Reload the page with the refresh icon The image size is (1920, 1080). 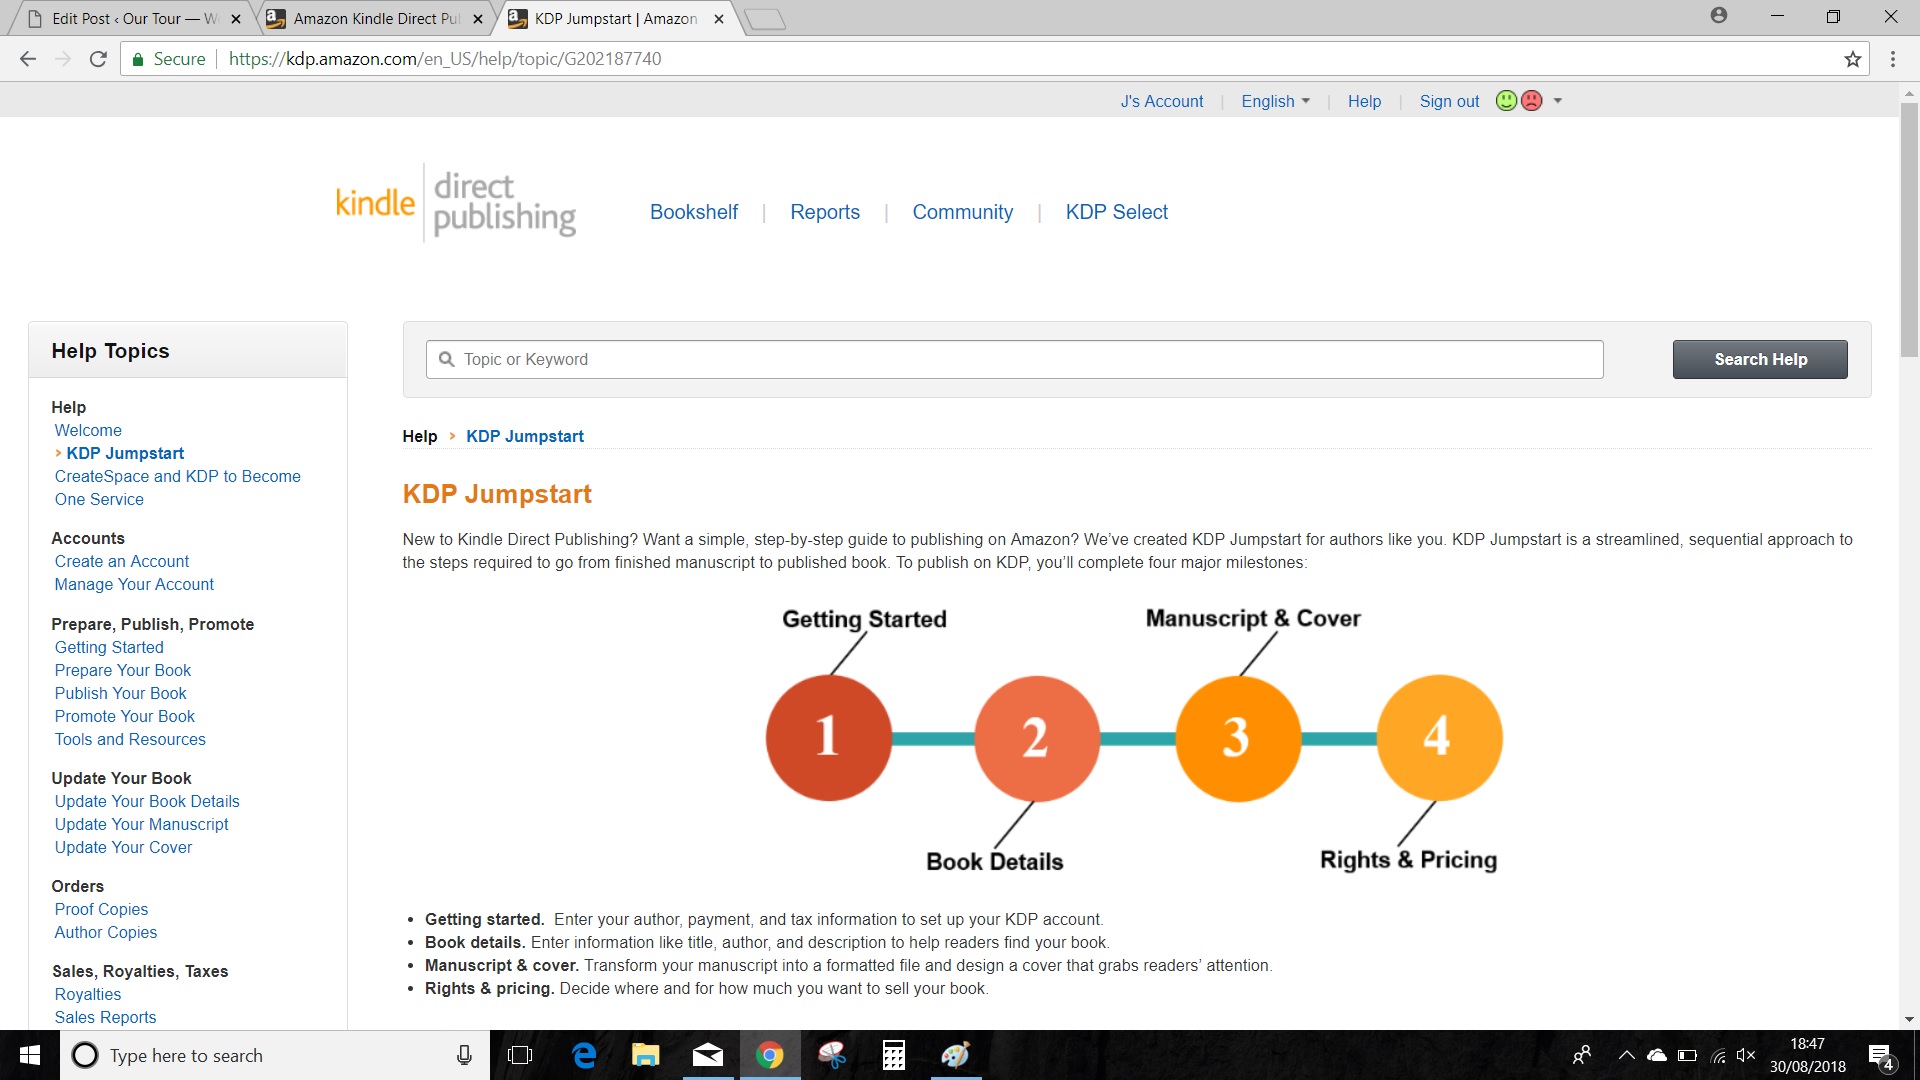click(98, 59)
